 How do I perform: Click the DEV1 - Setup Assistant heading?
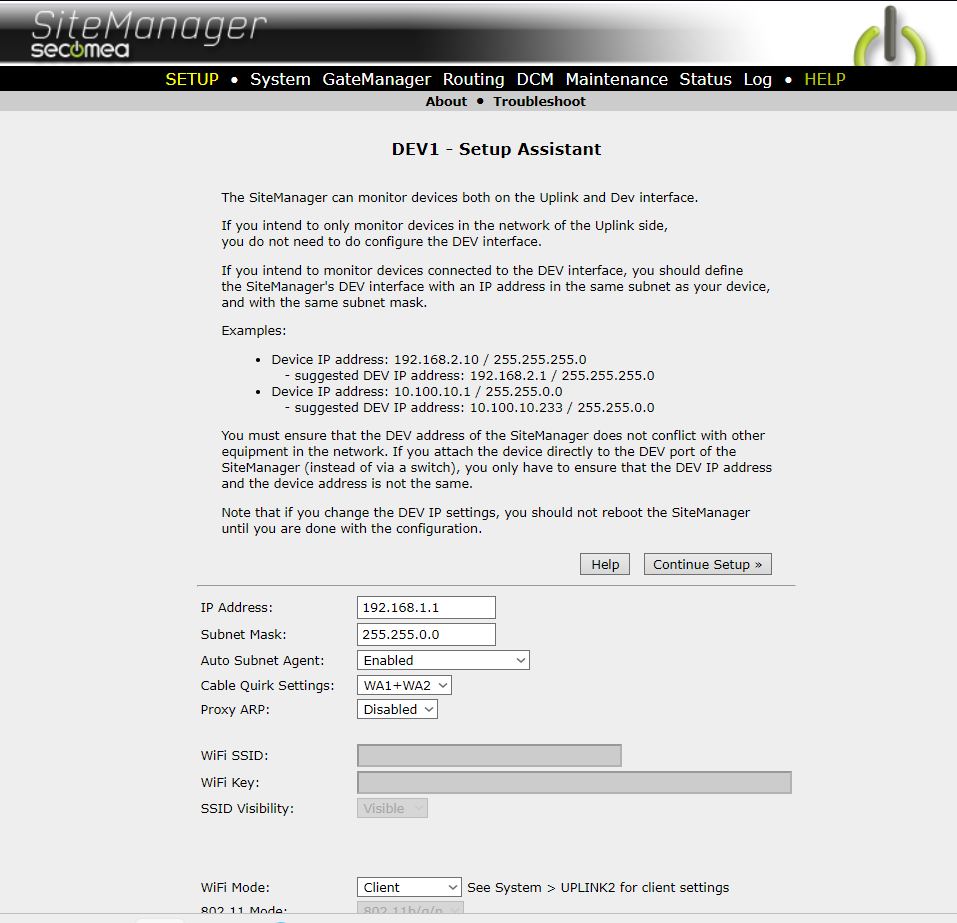pyautogui.click(x=496, y=149)
